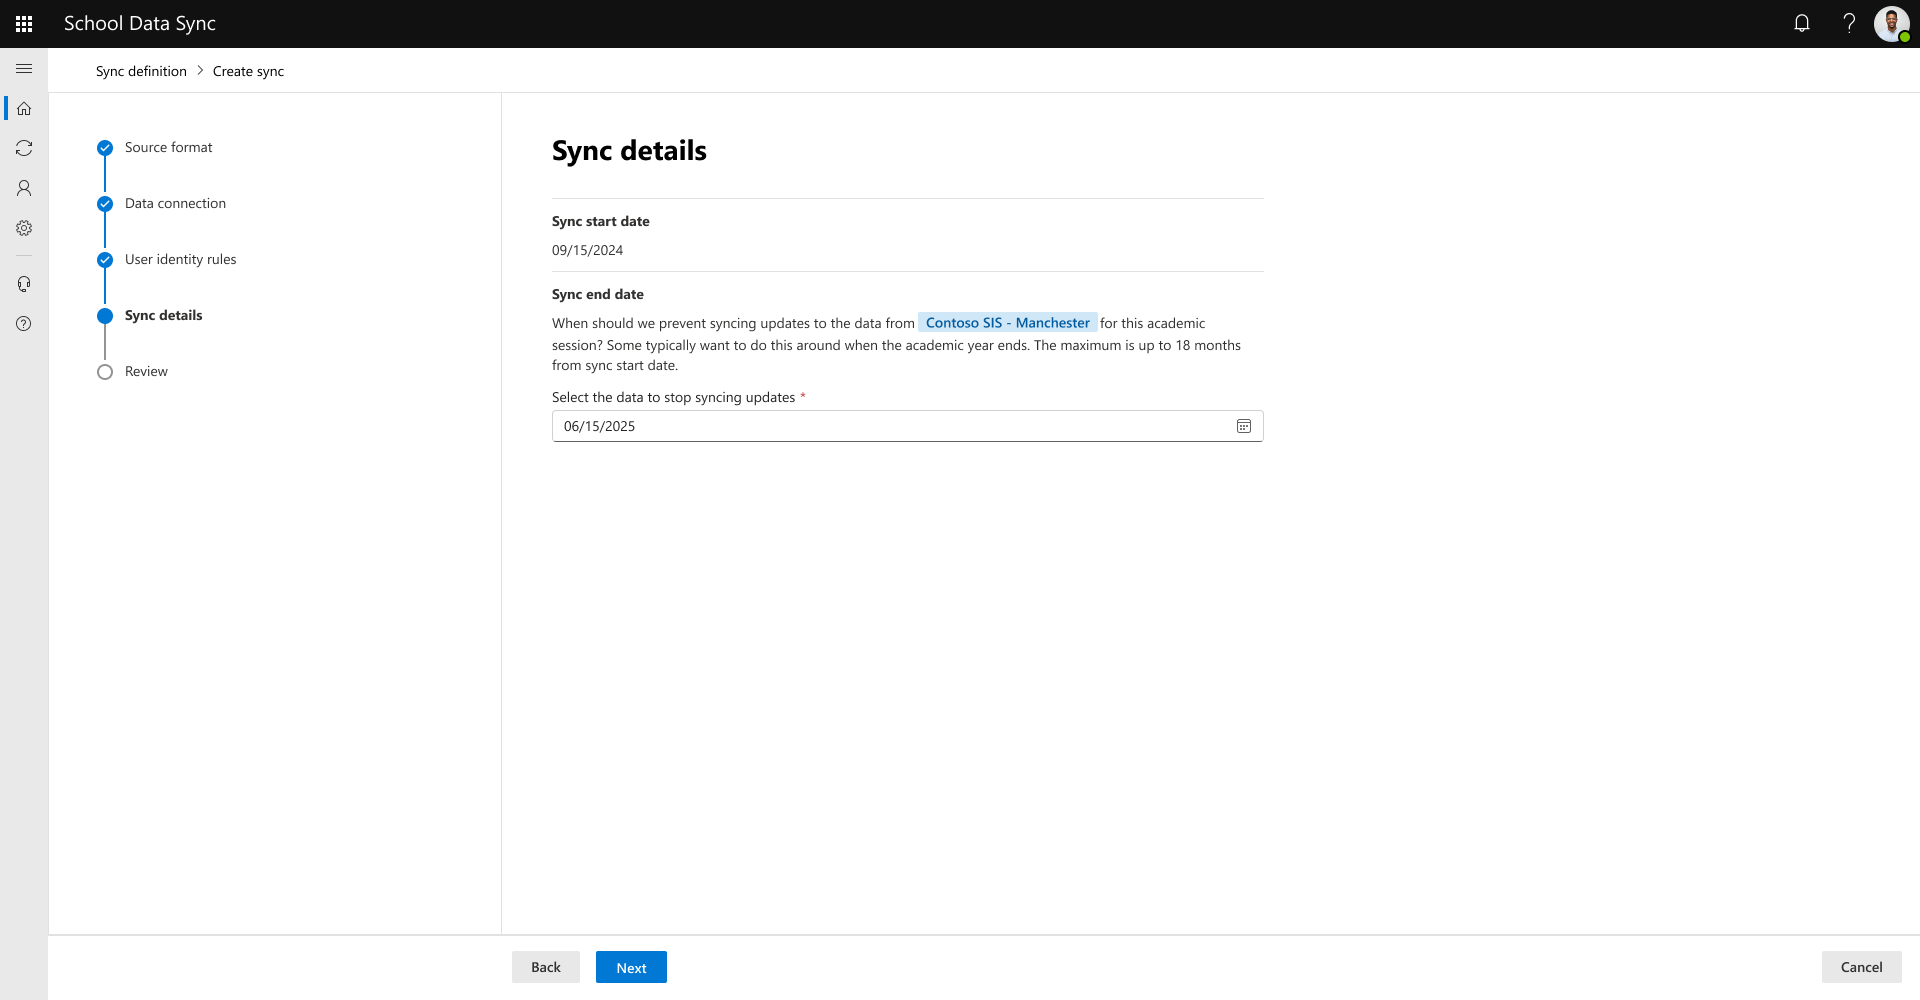The width and height of the screenshot is (1920, 1000).
Task: Open the Settings gear in sidebar
Action: pos(24,228)
